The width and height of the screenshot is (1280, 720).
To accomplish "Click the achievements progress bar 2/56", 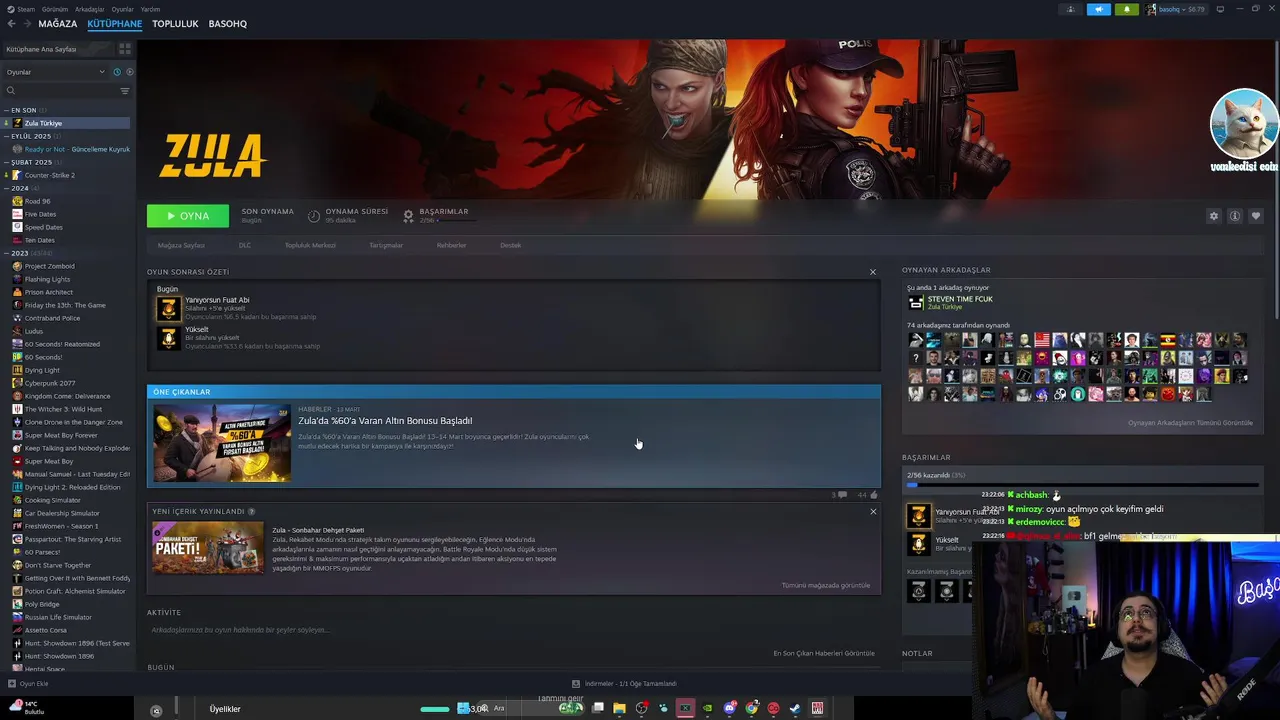I will [x=1082, y=484].
